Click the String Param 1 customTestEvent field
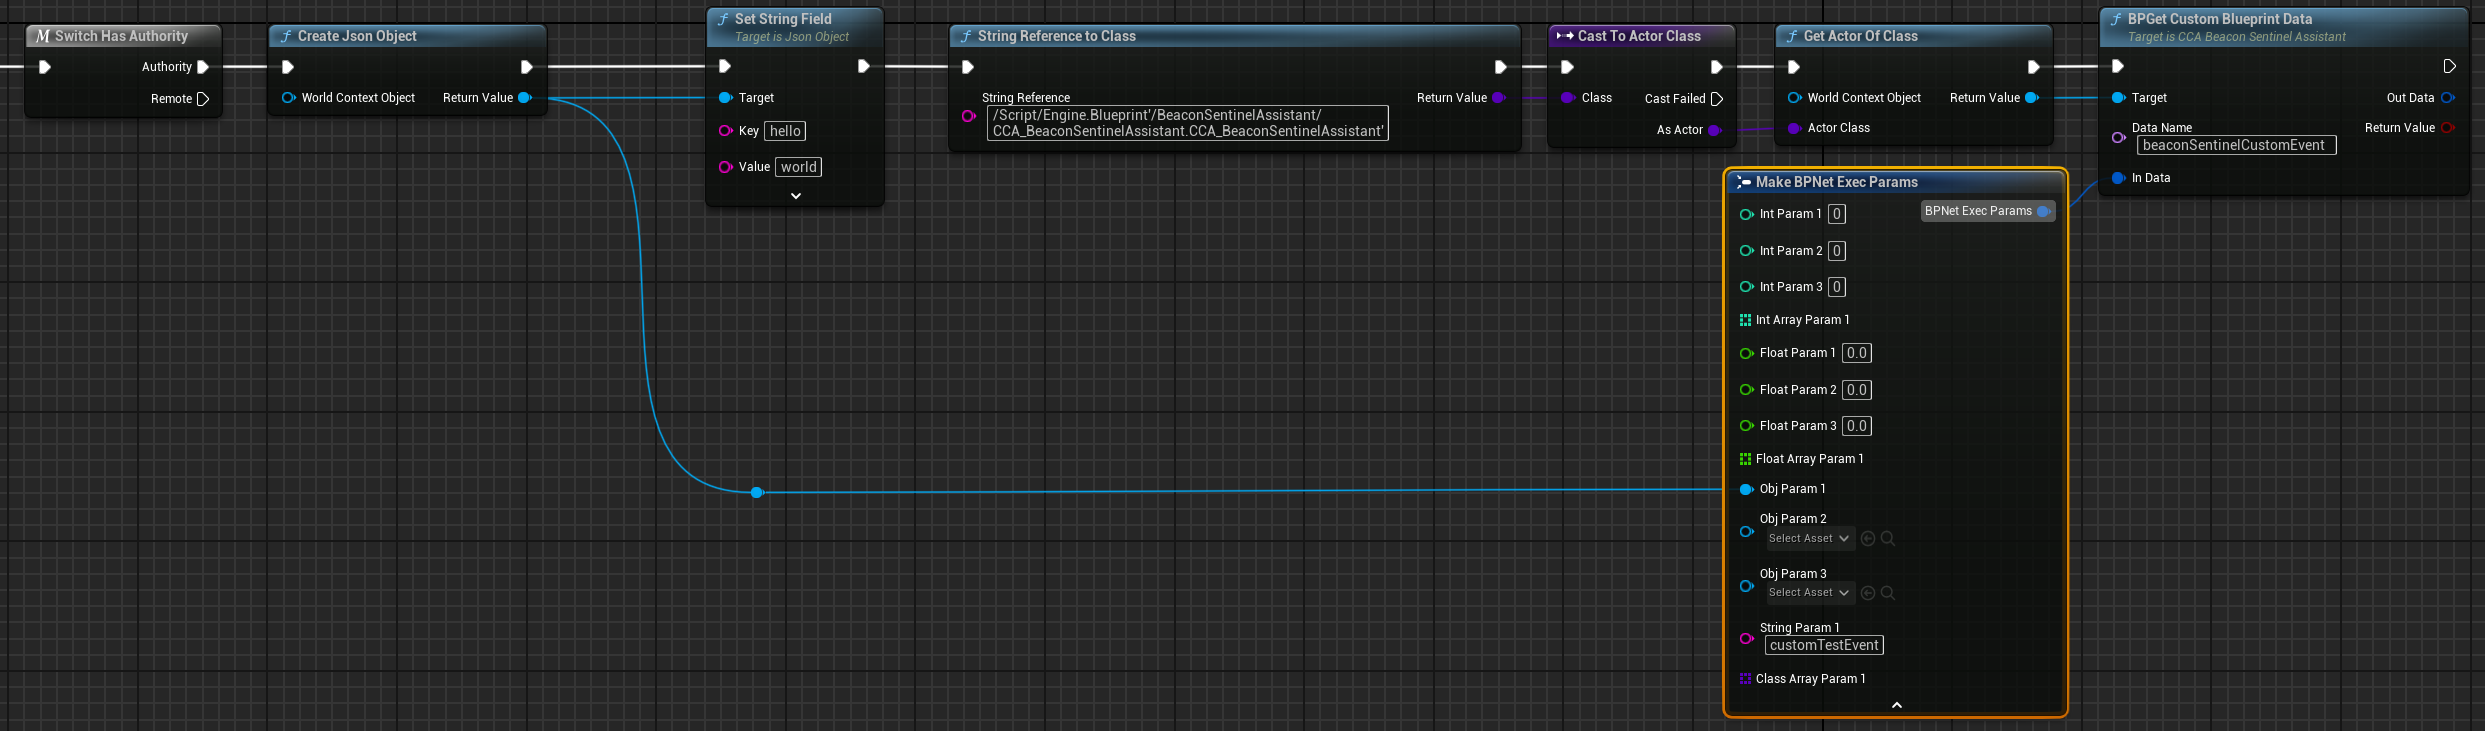The height and width of the screenshot is (731, 2485). point(1824,646)
